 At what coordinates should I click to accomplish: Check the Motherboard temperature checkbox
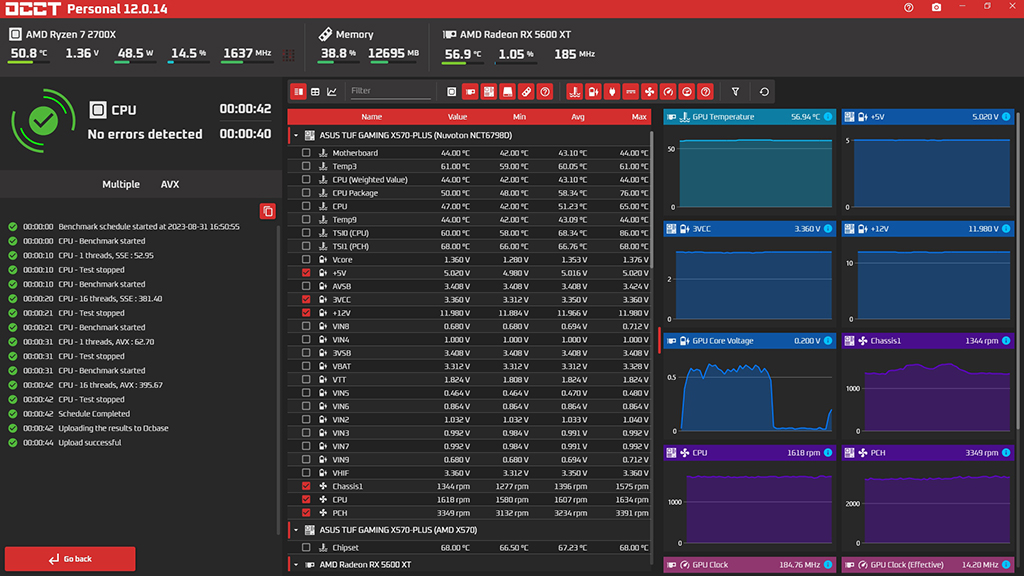(306, 153)
